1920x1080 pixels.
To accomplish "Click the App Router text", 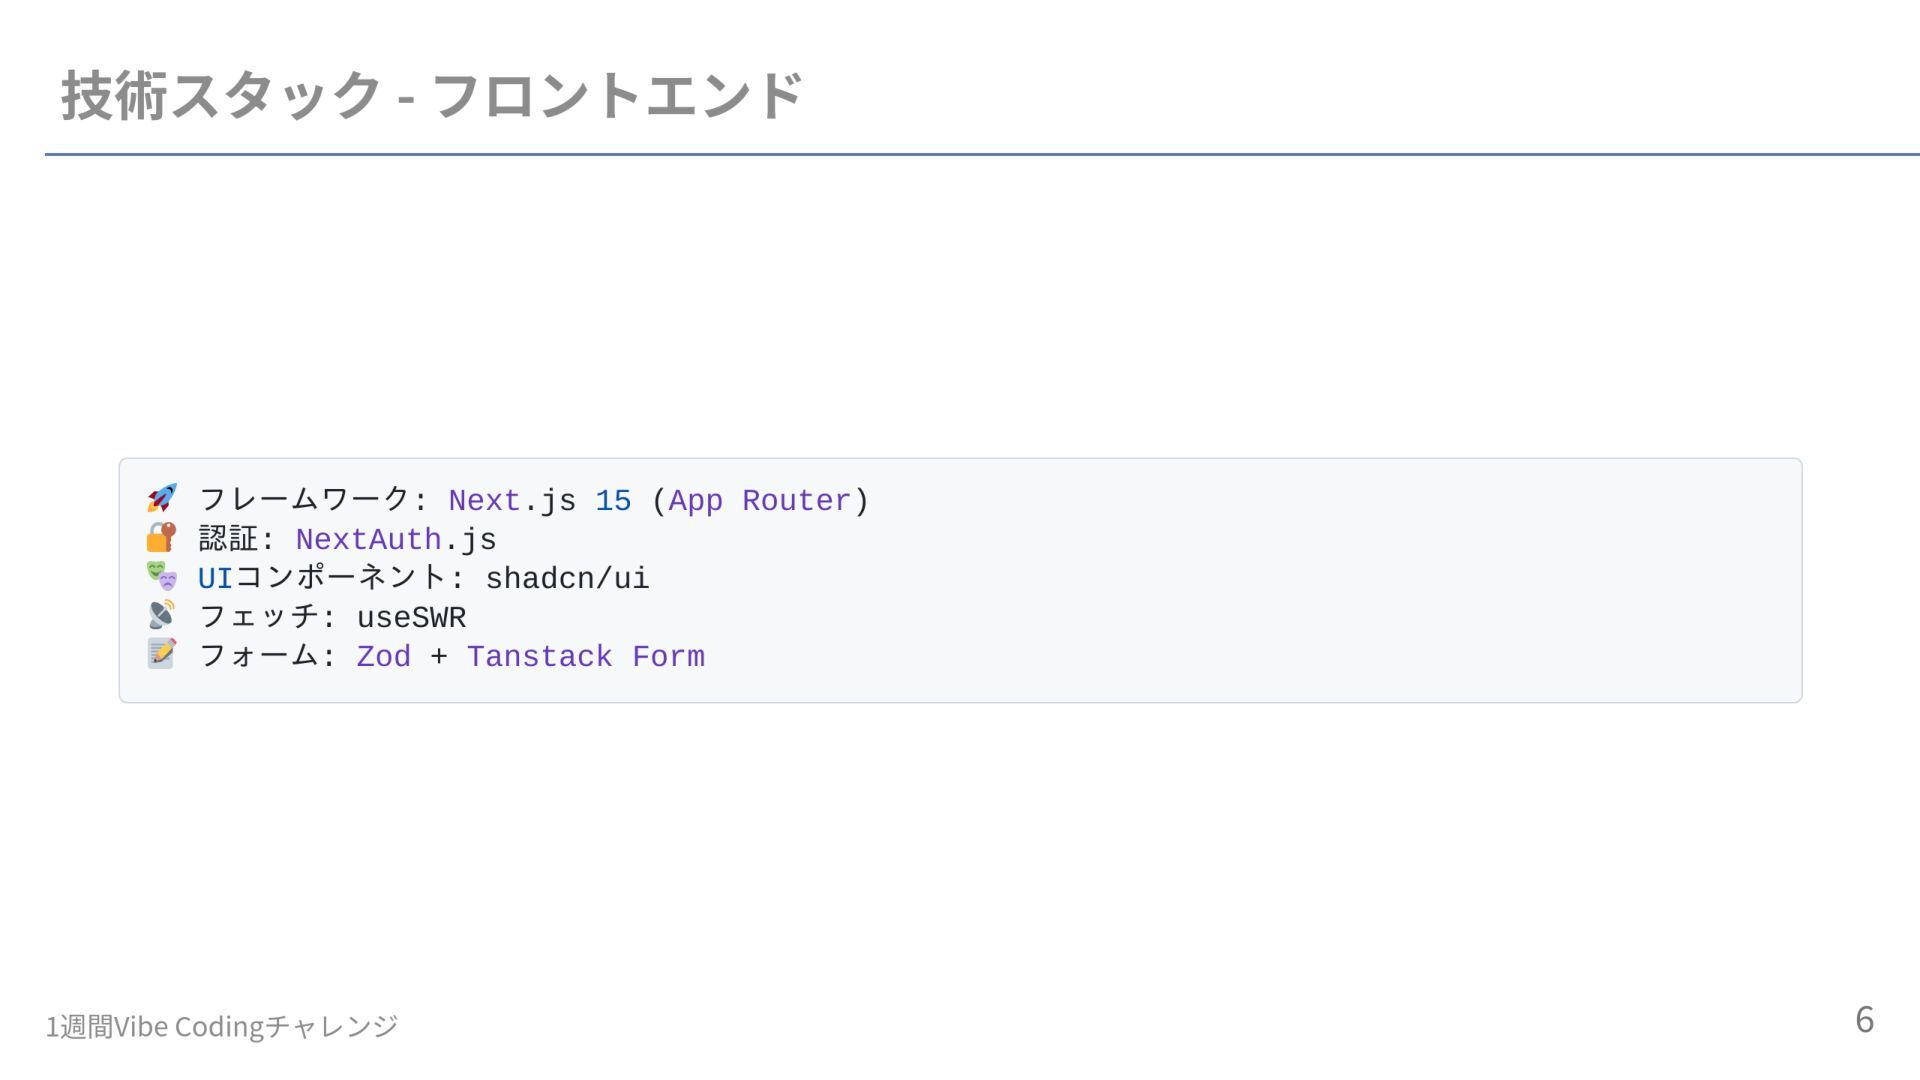I will tap(760, 501).
